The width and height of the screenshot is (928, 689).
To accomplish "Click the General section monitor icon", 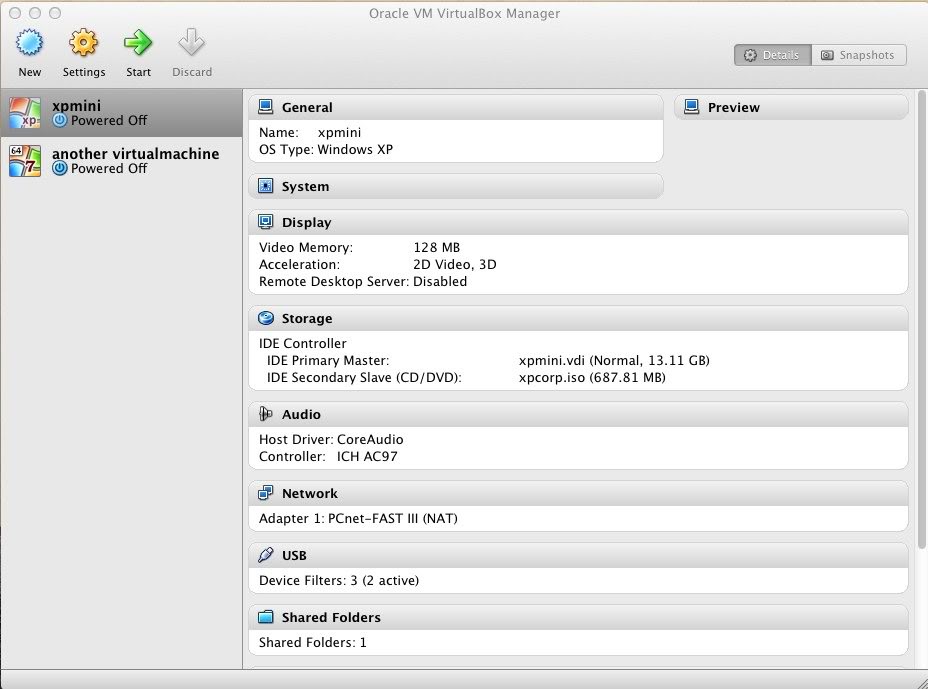I will [266, 107].
